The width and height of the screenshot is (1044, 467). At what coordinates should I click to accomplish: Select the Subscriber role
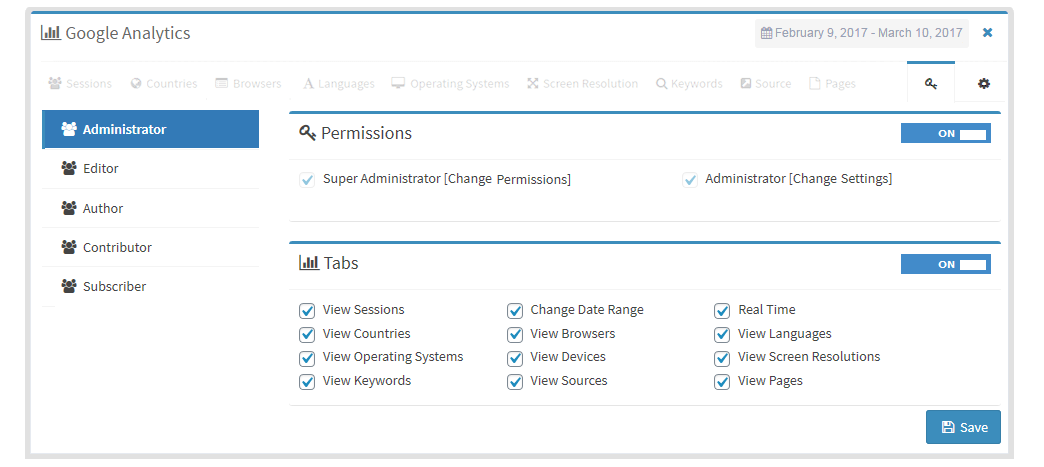pos(150,286)
